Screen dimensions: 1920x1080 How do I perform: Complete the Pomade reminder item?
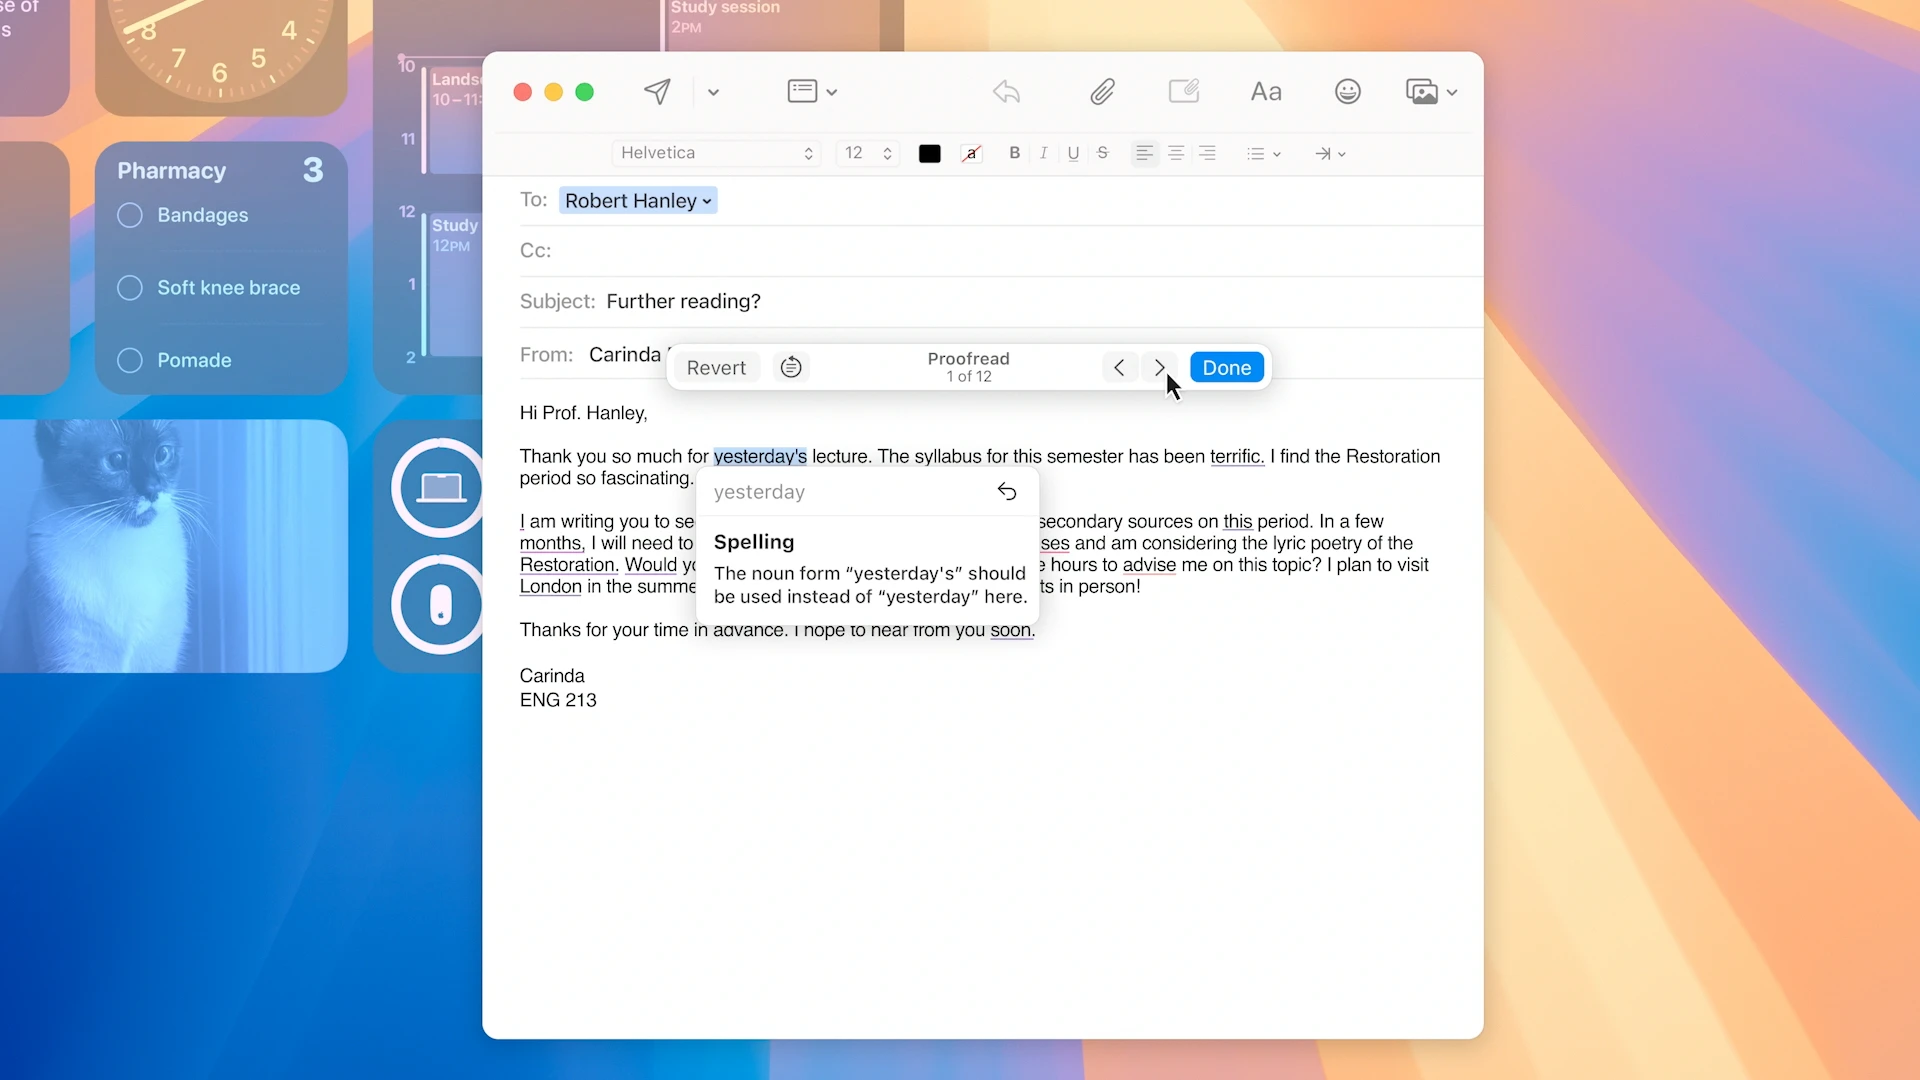coord(129,360)
